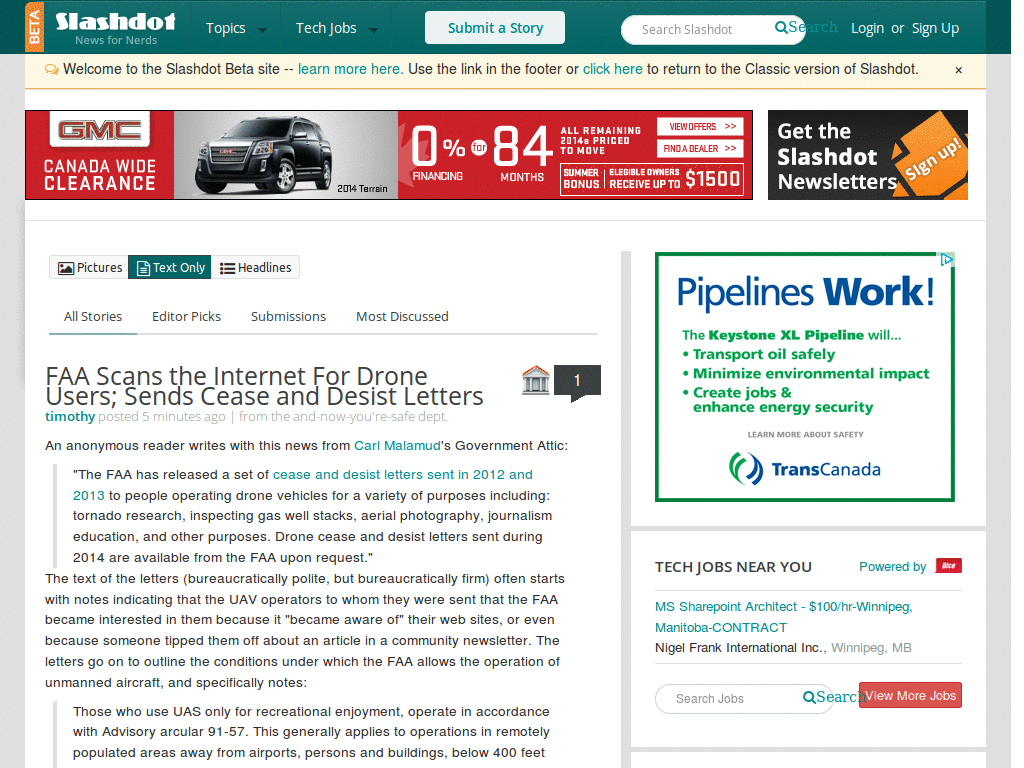This screenshot has height=768, width=1024.
Task: Click the Submit a Story button
Action: [494, 29]
